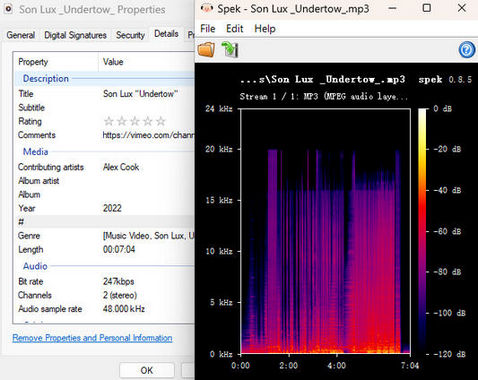This screenshot has width=478, height=380.
Task: Select the # track number row
Action: pos(105,222)
